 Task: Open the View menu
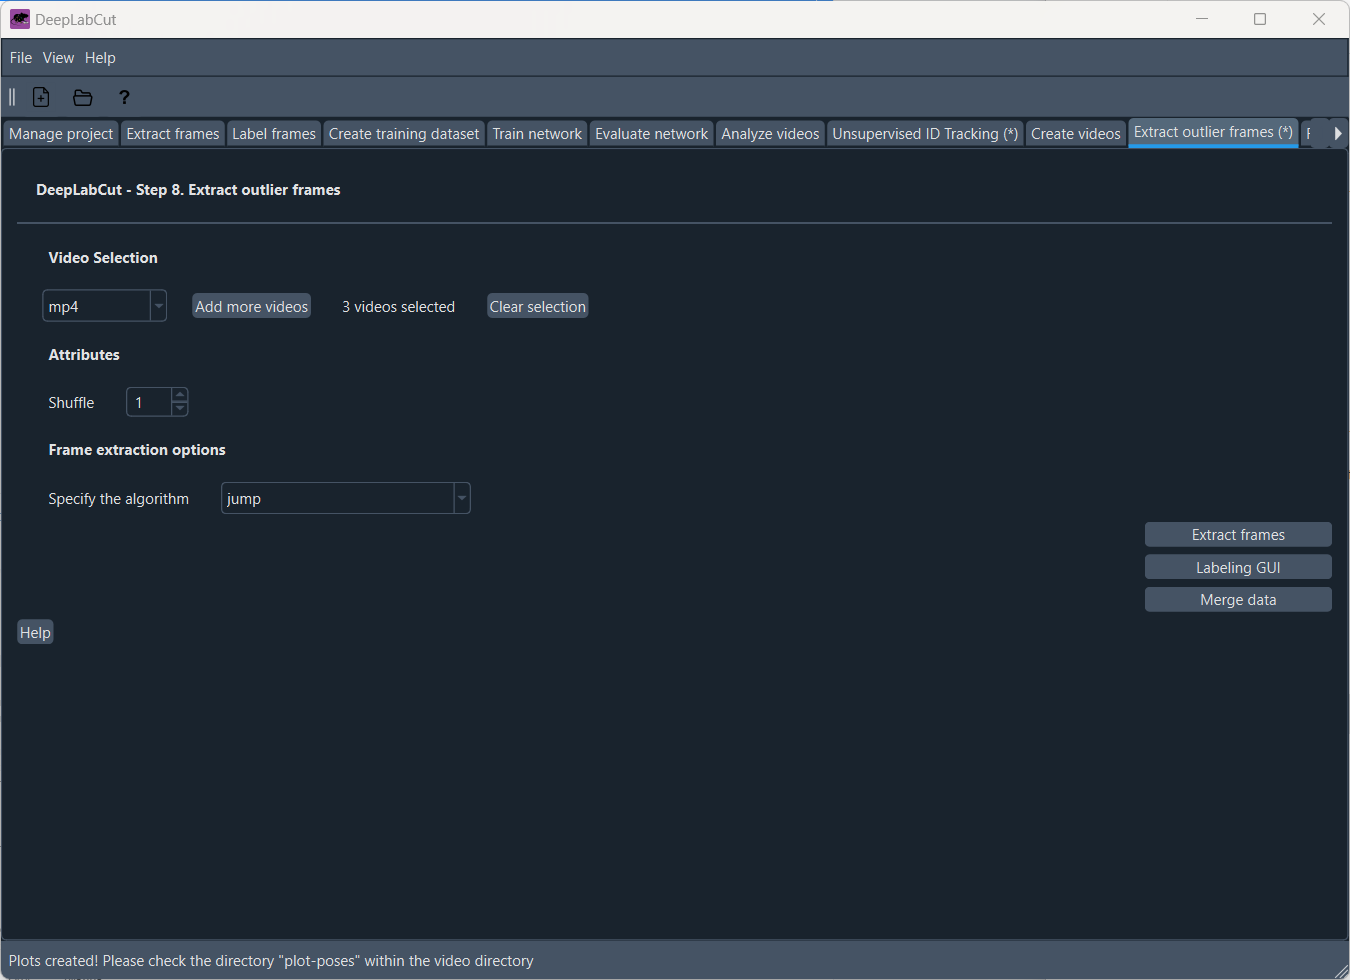pyautogui.click(x=58, y=58)
